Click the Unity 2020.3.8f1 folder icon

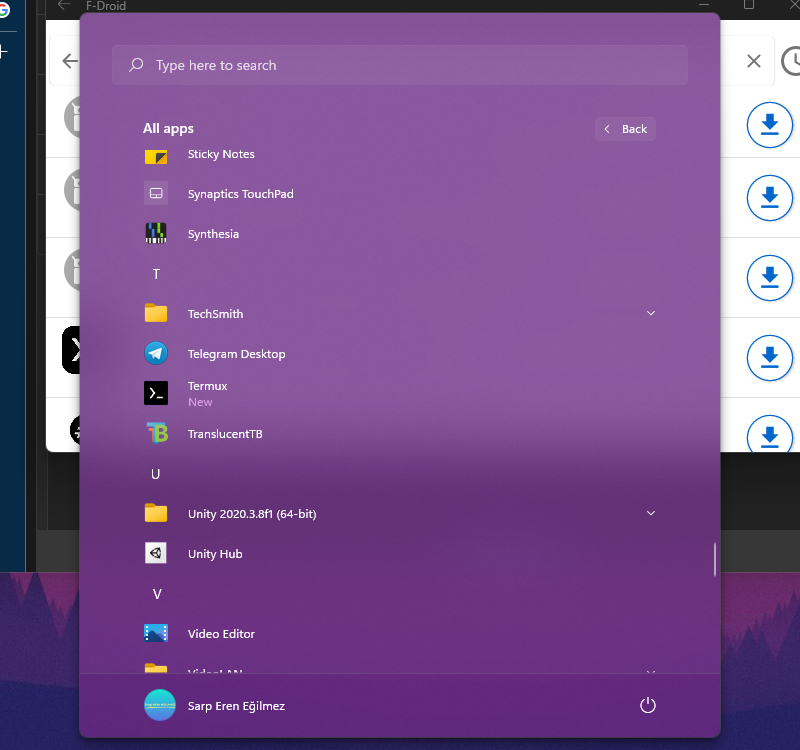156,513
